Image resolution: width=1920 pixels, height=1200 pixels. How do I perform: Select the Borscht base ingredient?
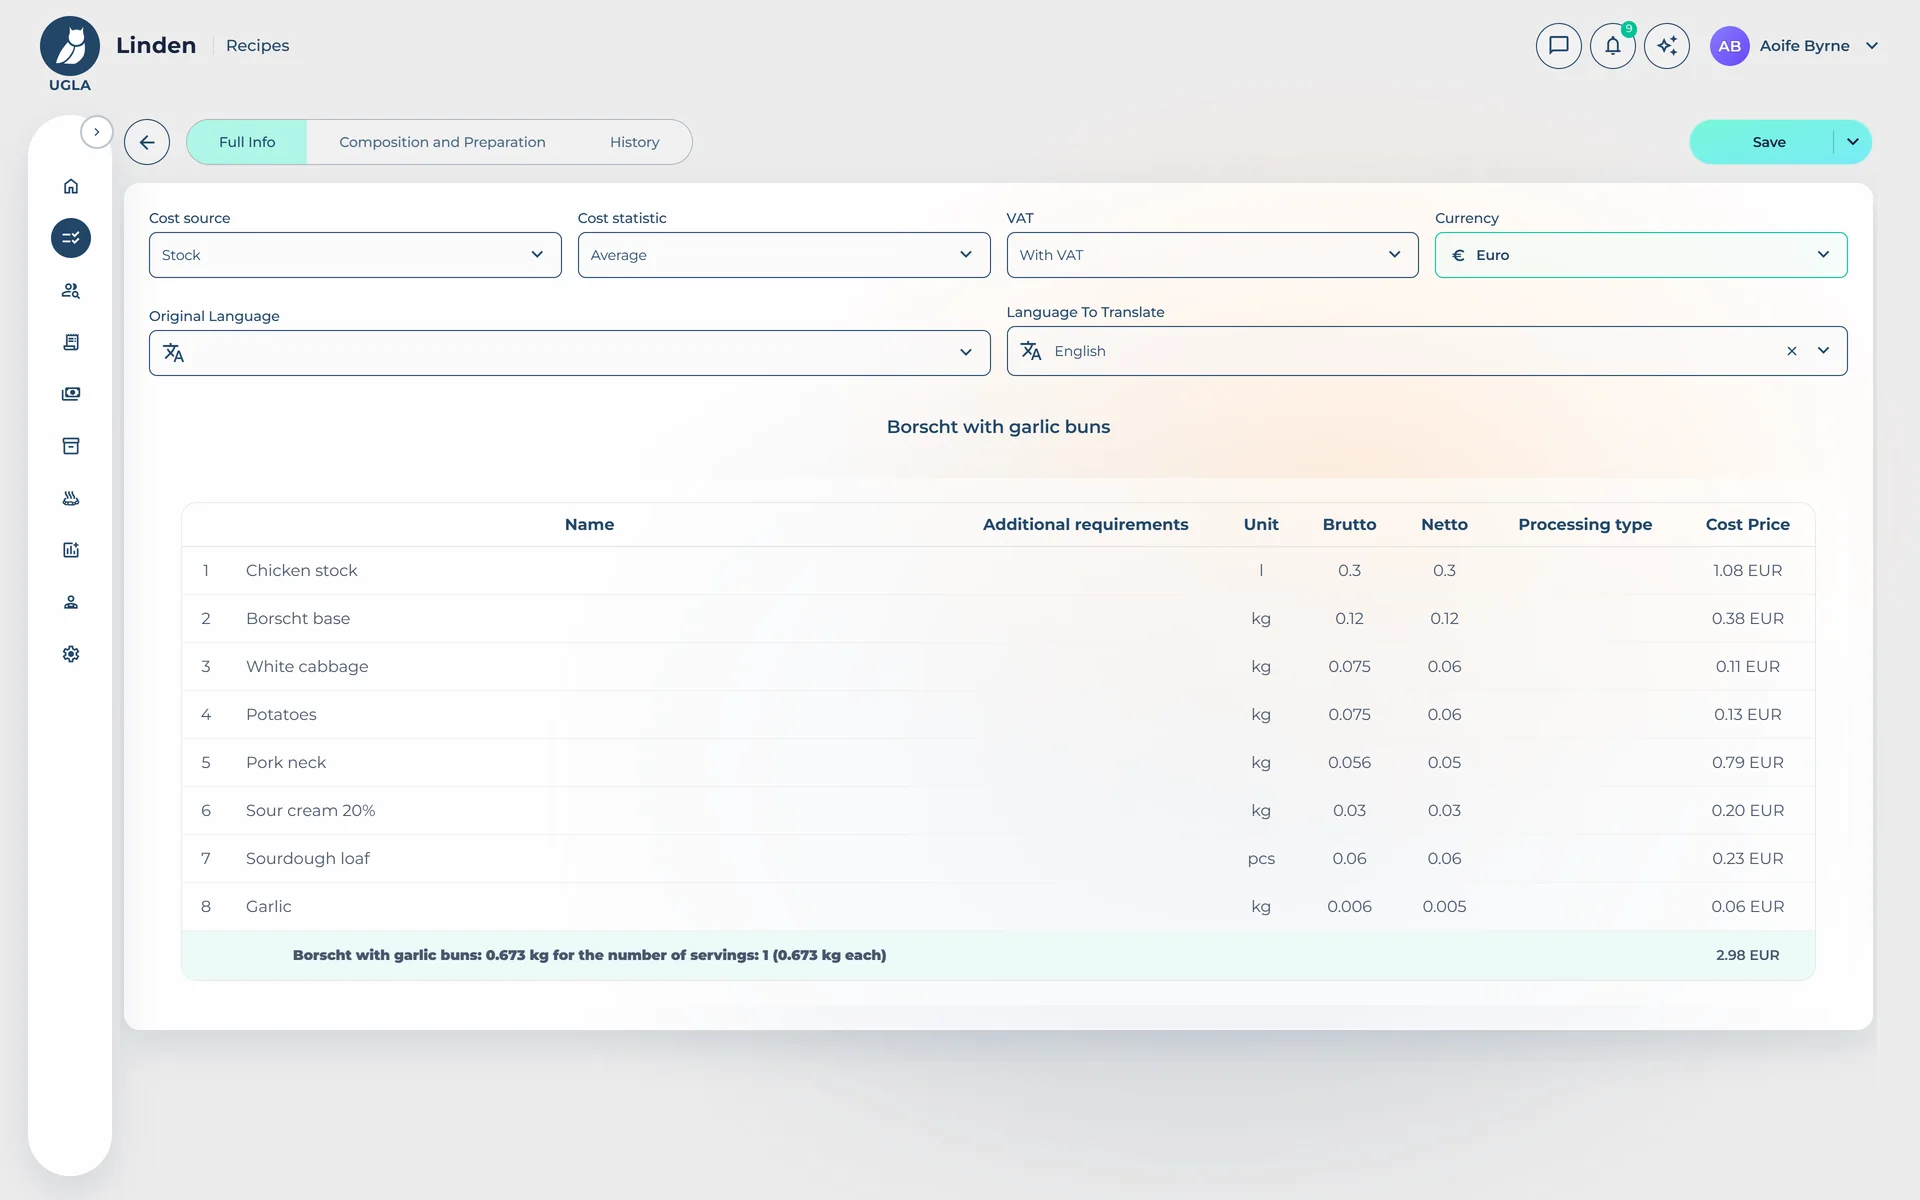point(298,618)
